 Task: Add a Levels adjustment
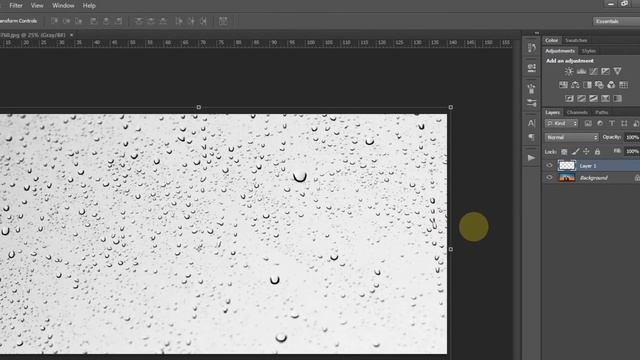[x=581, y=71]
